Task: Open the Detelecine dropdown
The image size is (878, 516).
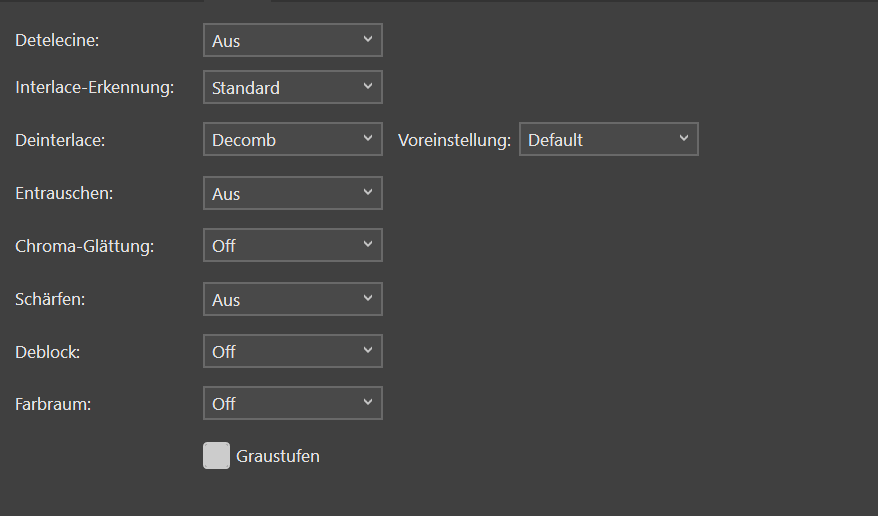Action: coord(292,41)
